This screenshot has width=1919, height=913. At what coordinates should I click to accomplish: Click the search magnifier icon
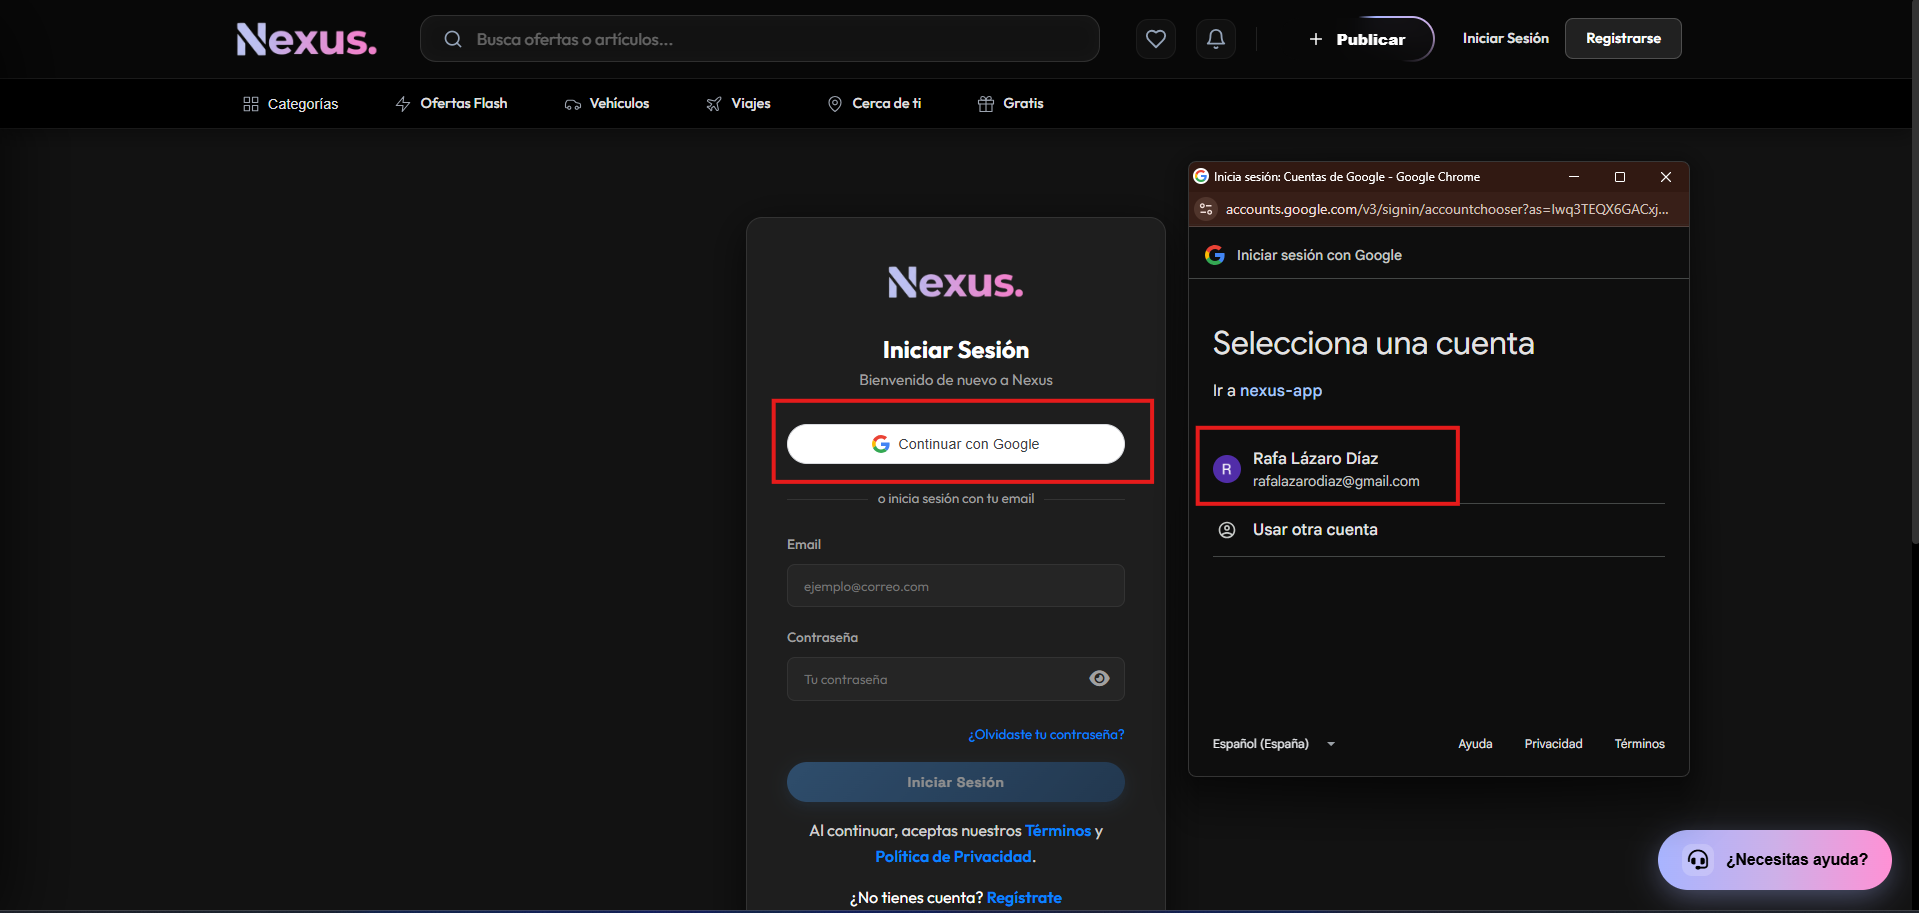pyautogui.click(x=453, y=39)
